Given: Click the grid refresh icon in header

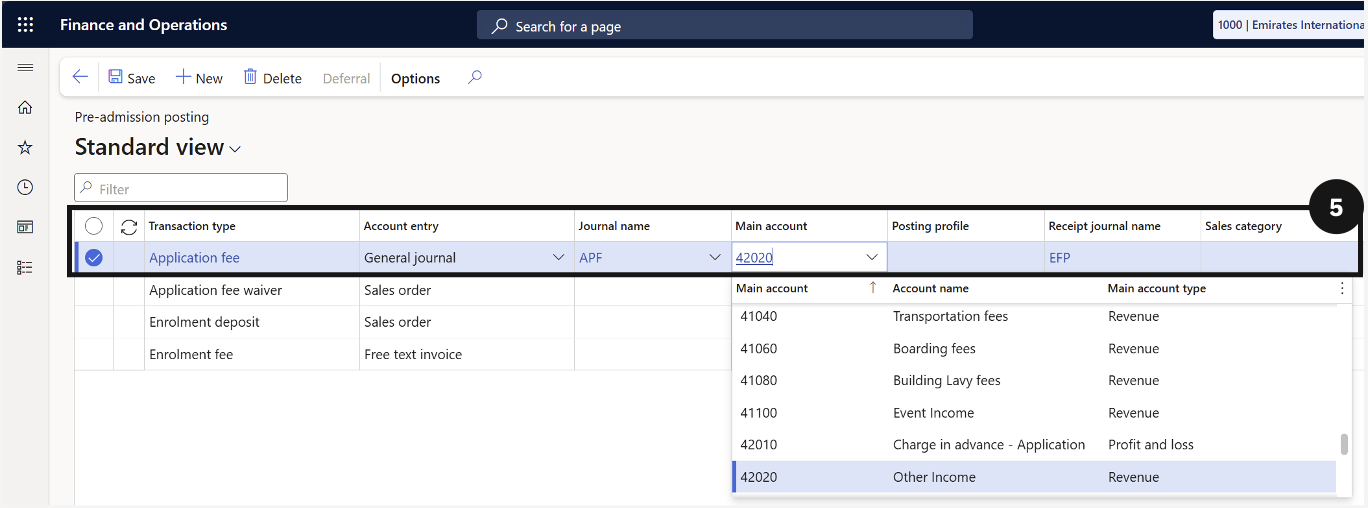Looking at the screenshot, I should coord(129,227).
